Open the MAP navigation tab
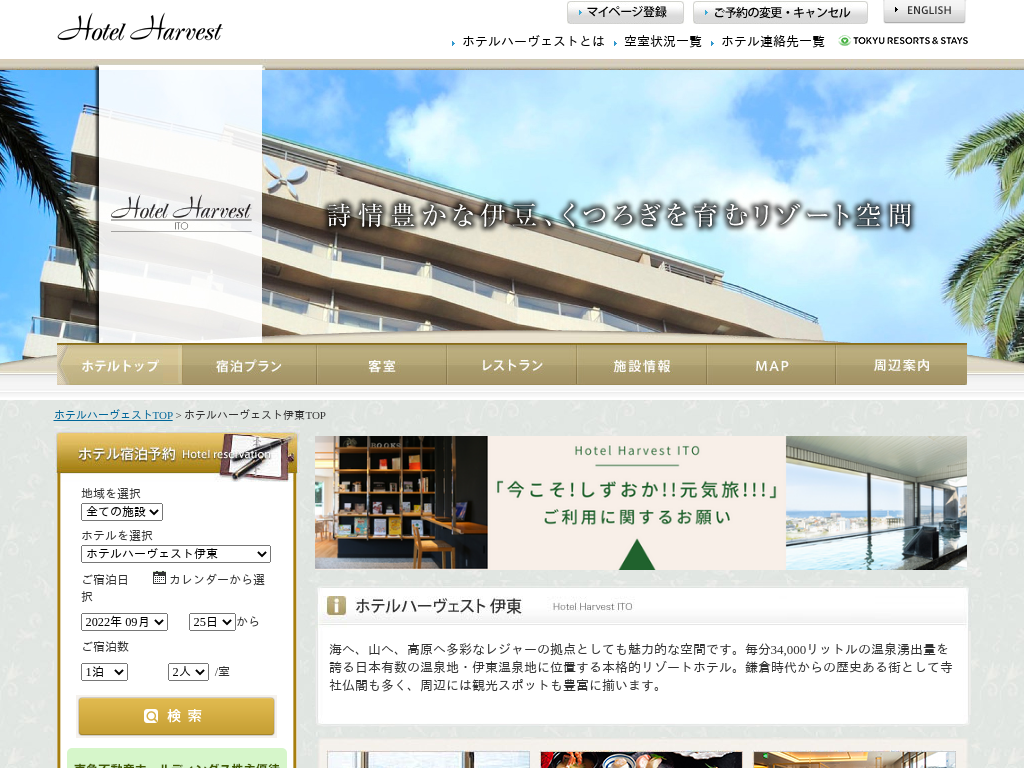Image resolution: width=1024 pixels, height=768 pixels. tap(772, 366)
